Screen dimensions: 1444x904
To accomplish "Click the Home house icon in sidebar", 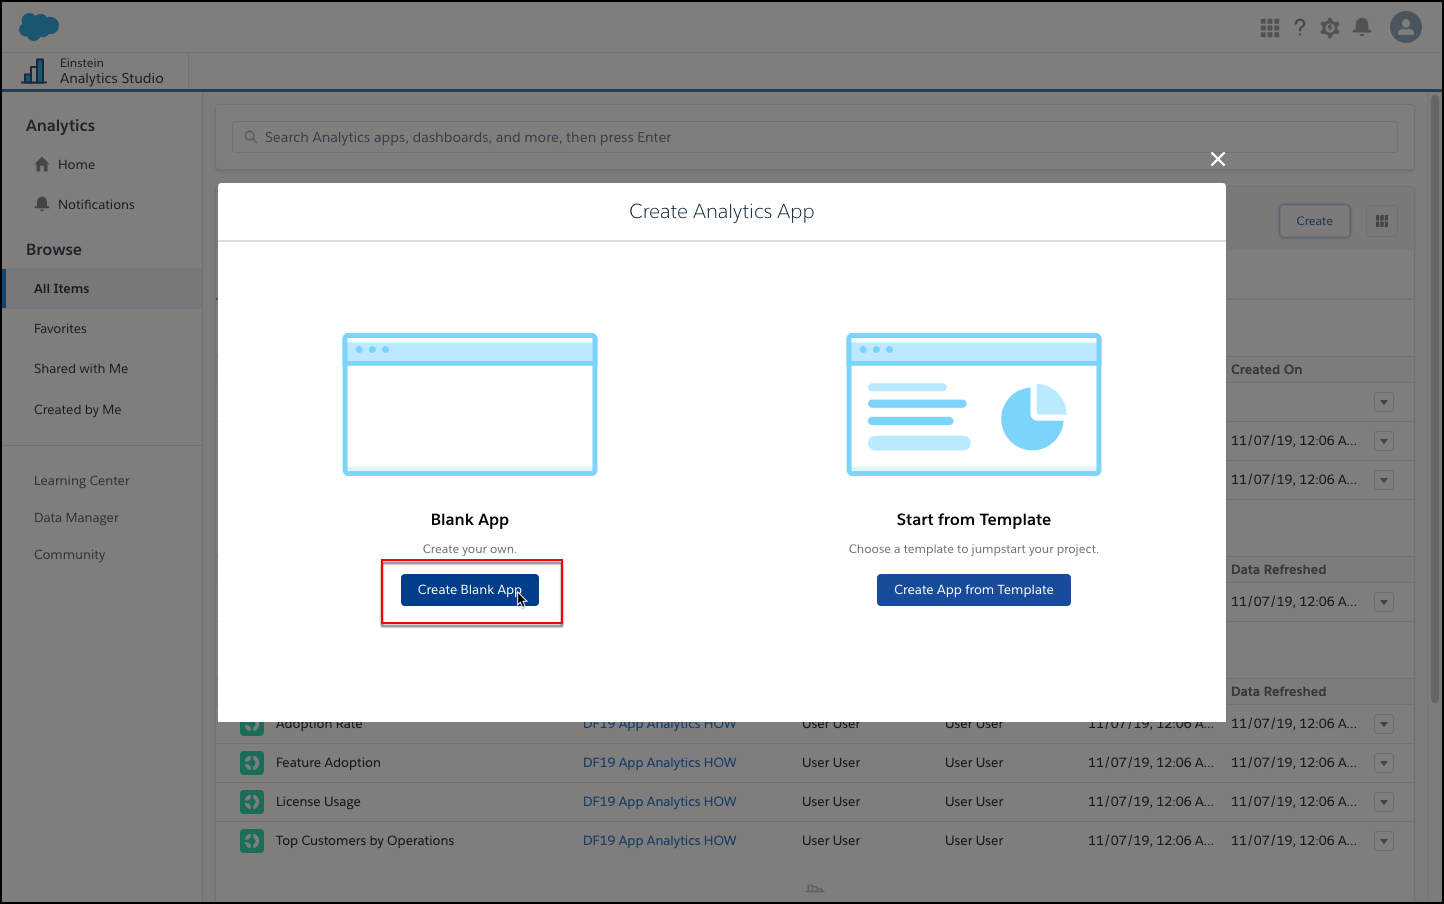I will [42, 164].
